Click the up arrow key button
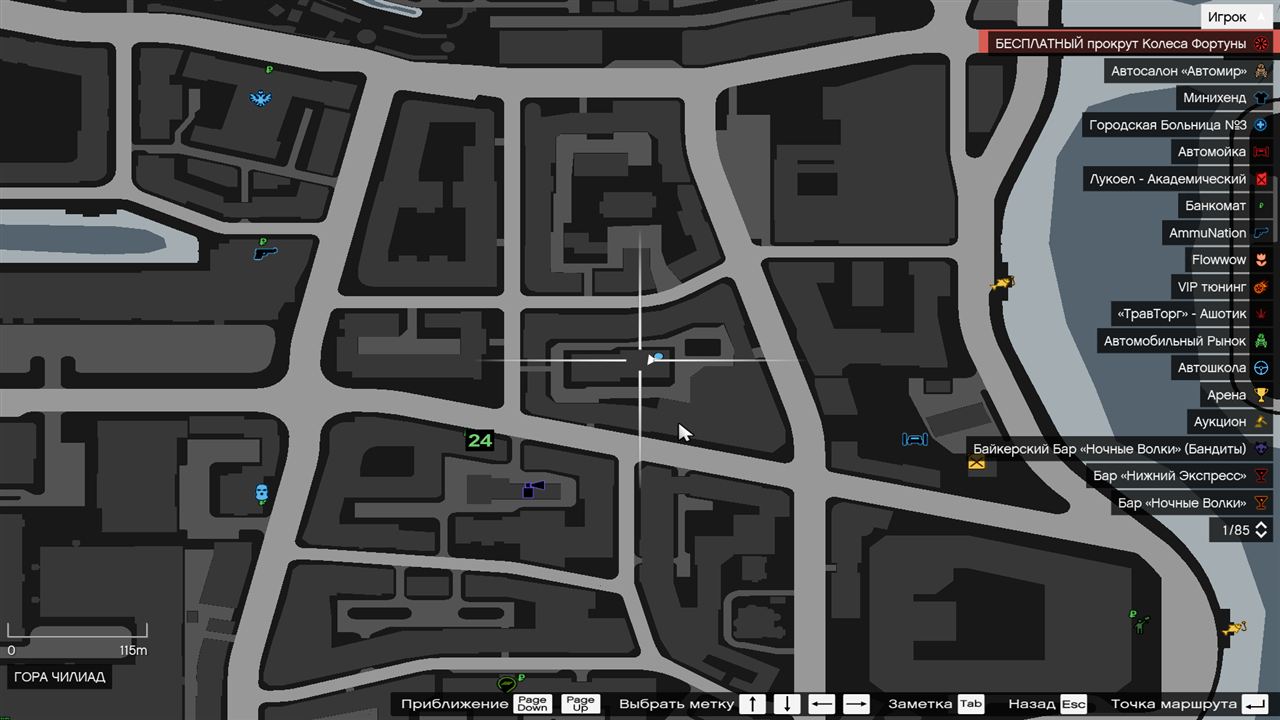Screen dimensions: 1280x720 coord(752,704)
